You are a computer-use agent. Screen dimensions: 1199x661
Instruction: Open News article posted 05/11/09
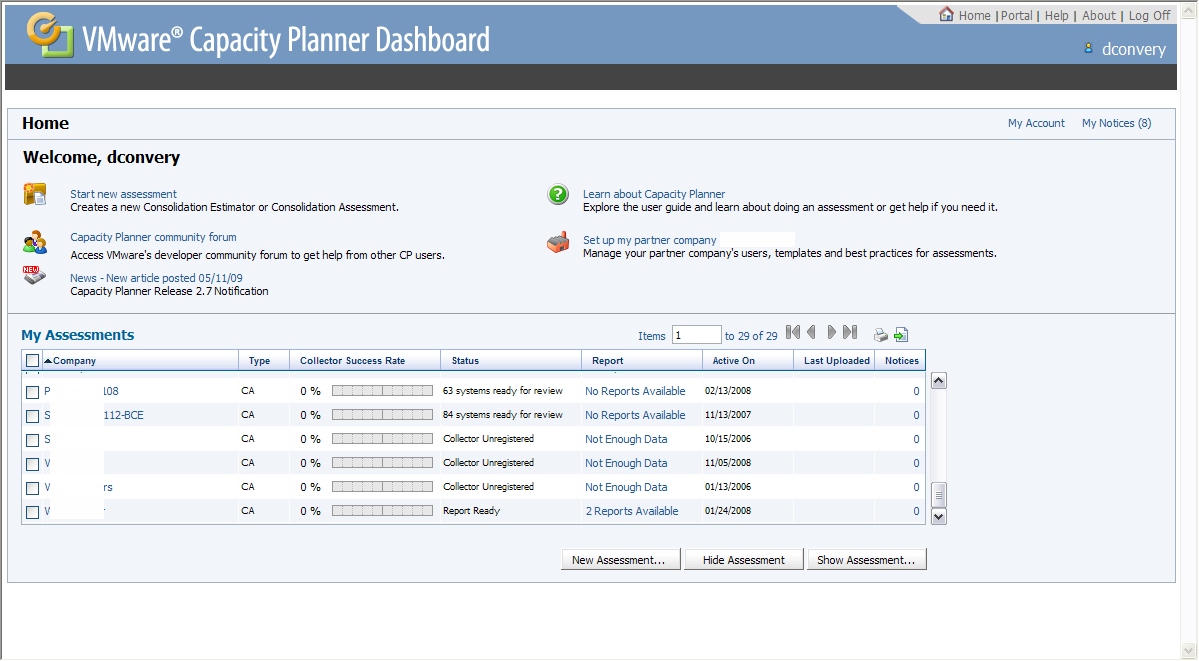click(156, 278)
